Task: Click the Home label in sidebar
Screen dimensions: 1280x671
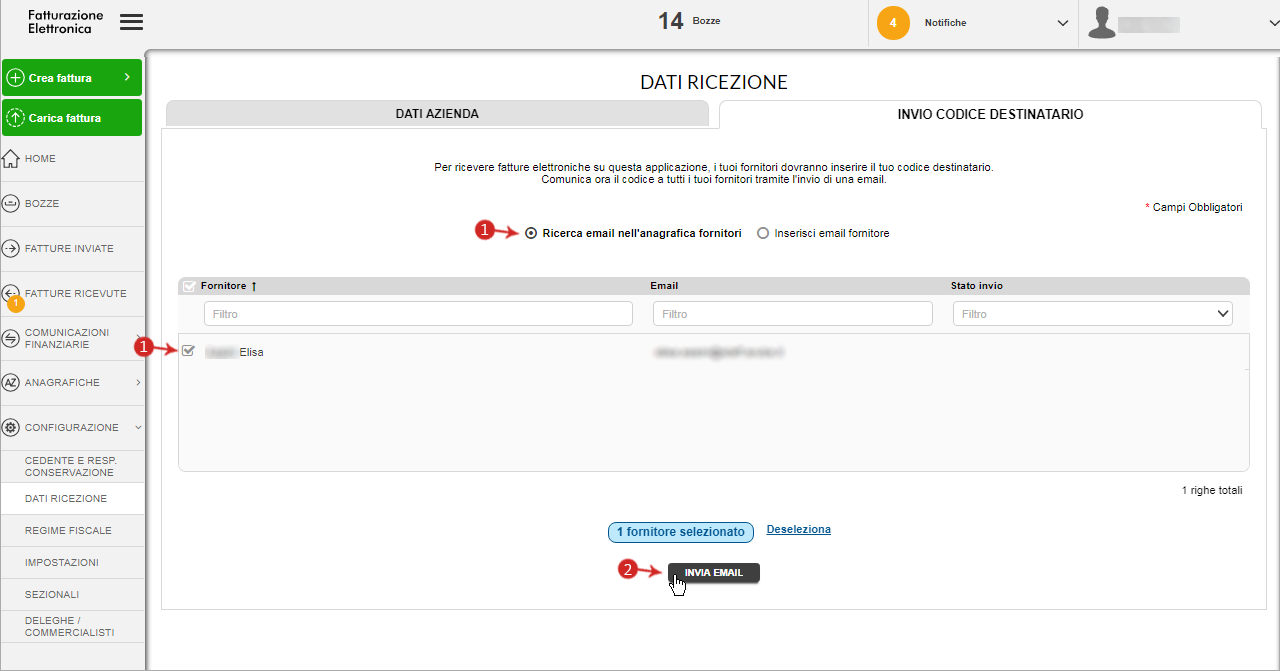Action: (40, 158)
